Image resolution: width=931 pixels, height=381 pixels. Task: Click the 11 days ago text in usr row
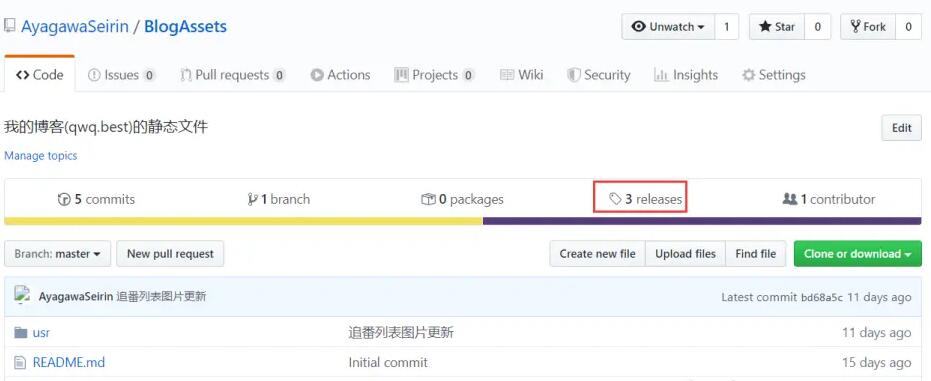point(876,332)
